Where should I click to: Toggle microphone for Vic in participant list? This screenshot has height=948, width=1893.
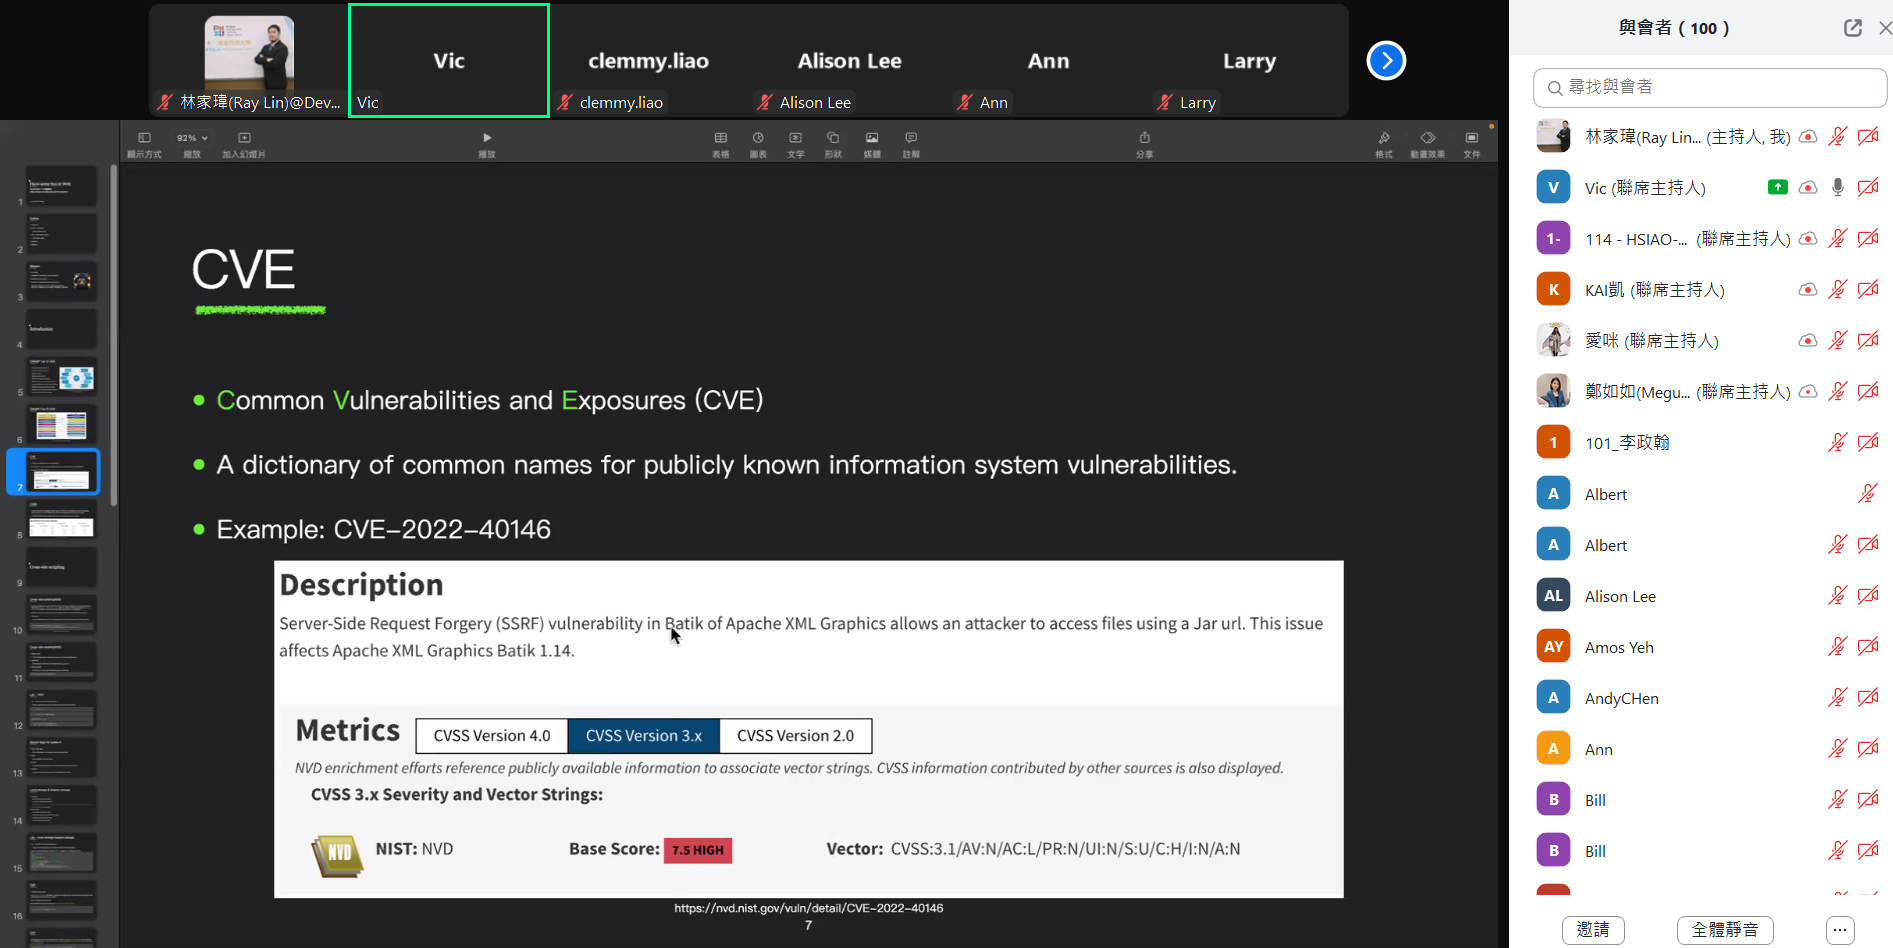tap(1838, 187)
